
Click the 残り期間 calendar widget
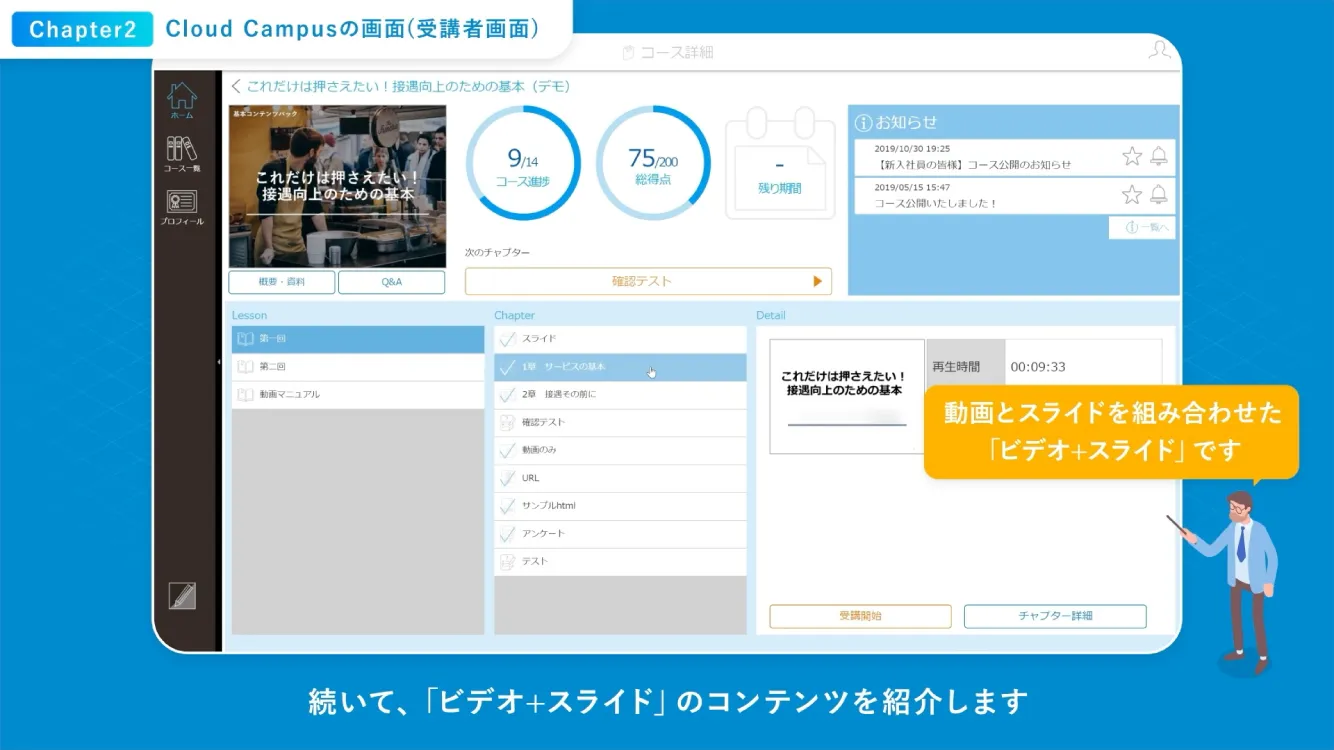coord(780,165)
